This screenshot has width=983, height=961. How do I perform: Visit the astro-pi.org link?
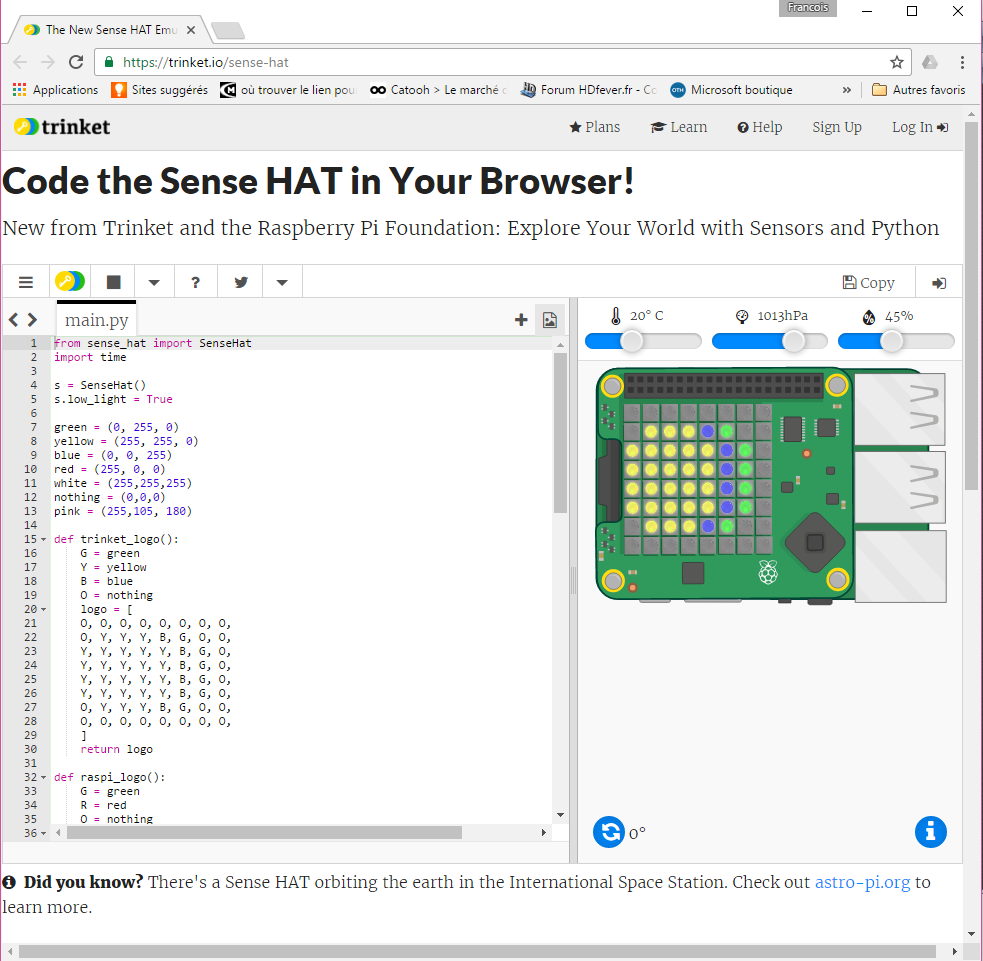click(862, 882)
